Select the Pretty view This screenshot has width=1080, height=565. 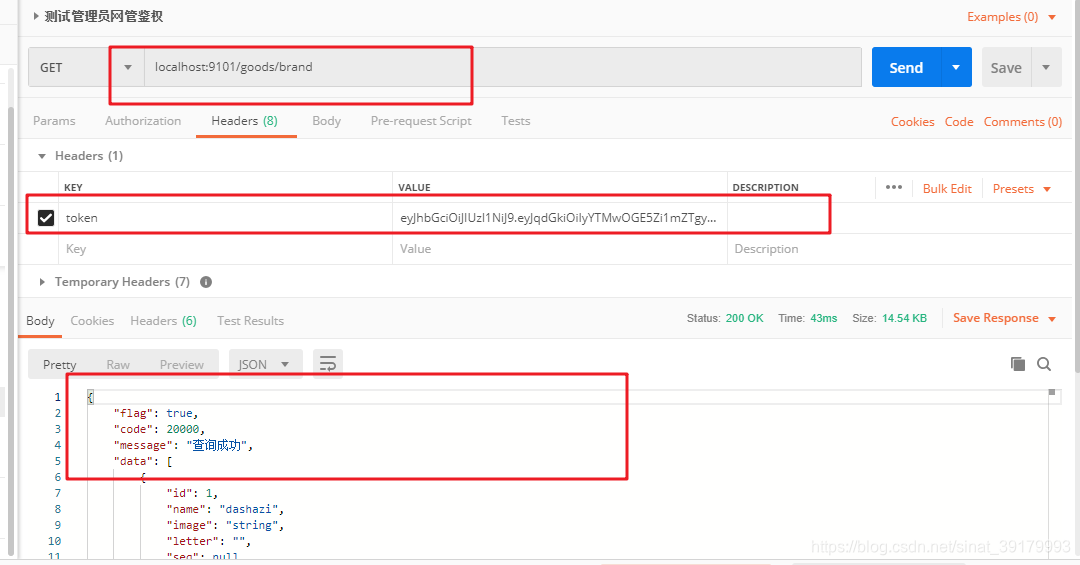pyautogui.click(x=60, y=364)
